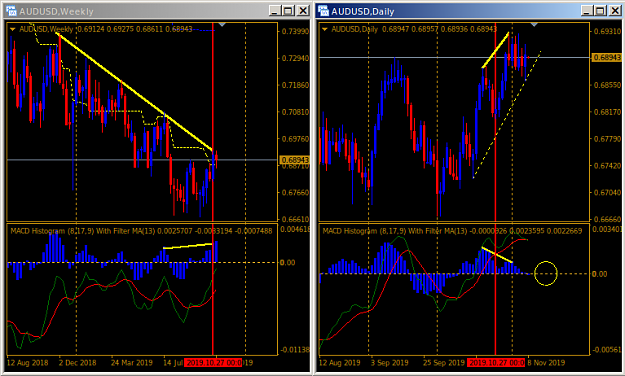Click the AUDUSD.Daily window chart icon
Viewport: 625px width, 376px height.
click(323, 11)
